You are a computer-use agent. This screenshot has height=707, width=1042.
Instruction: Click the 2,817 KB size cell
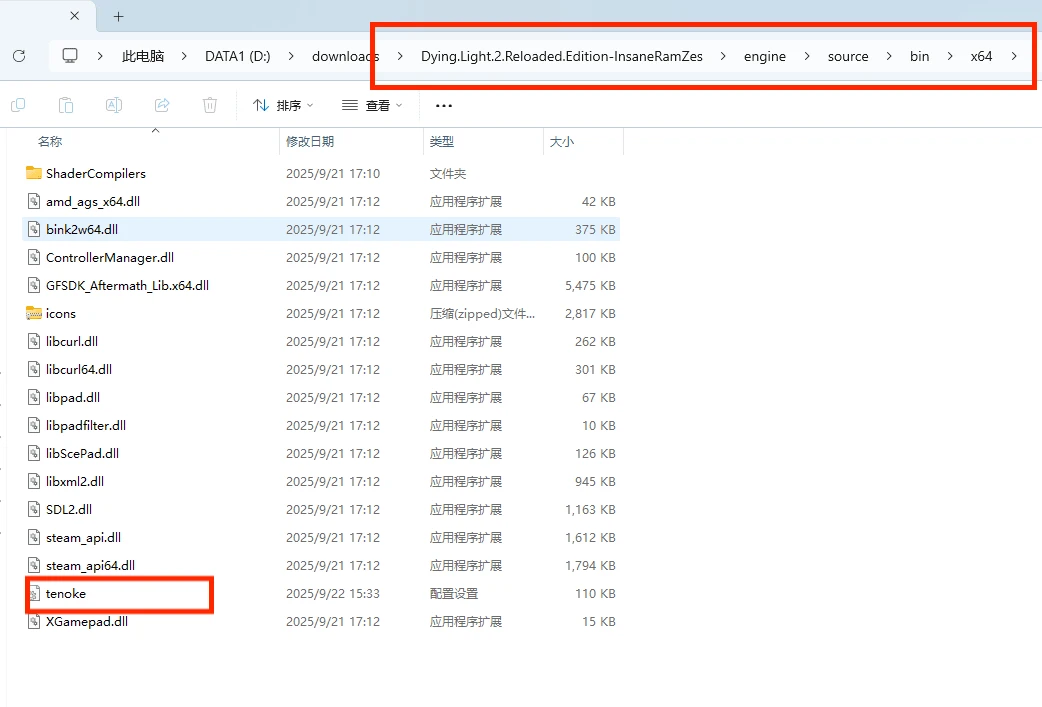click(x=590, y=314)
